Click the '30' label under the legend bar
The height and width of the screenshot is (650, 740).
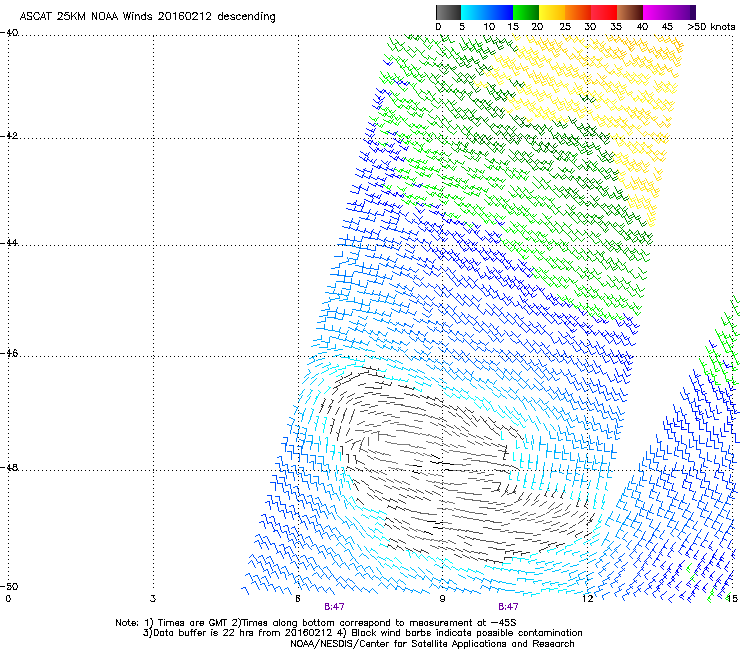590,27
